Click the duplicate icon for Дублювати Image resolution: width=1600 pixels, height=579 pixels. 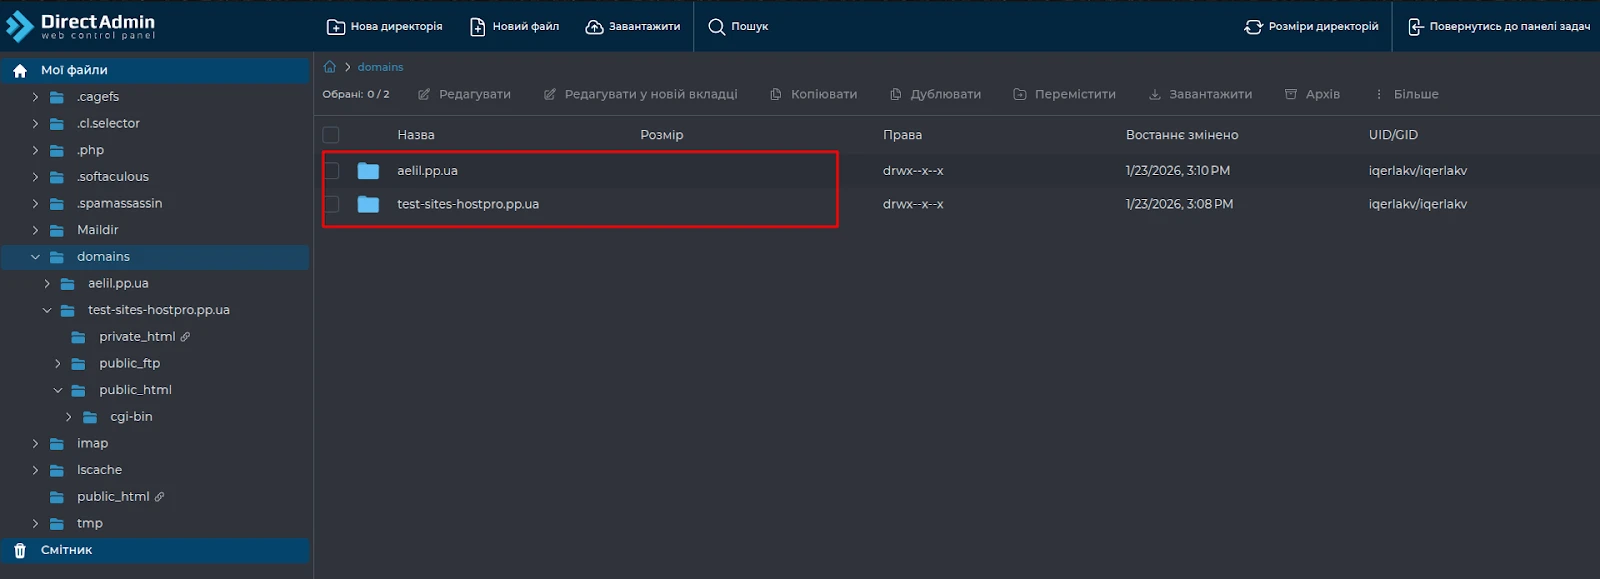[896, 94]
